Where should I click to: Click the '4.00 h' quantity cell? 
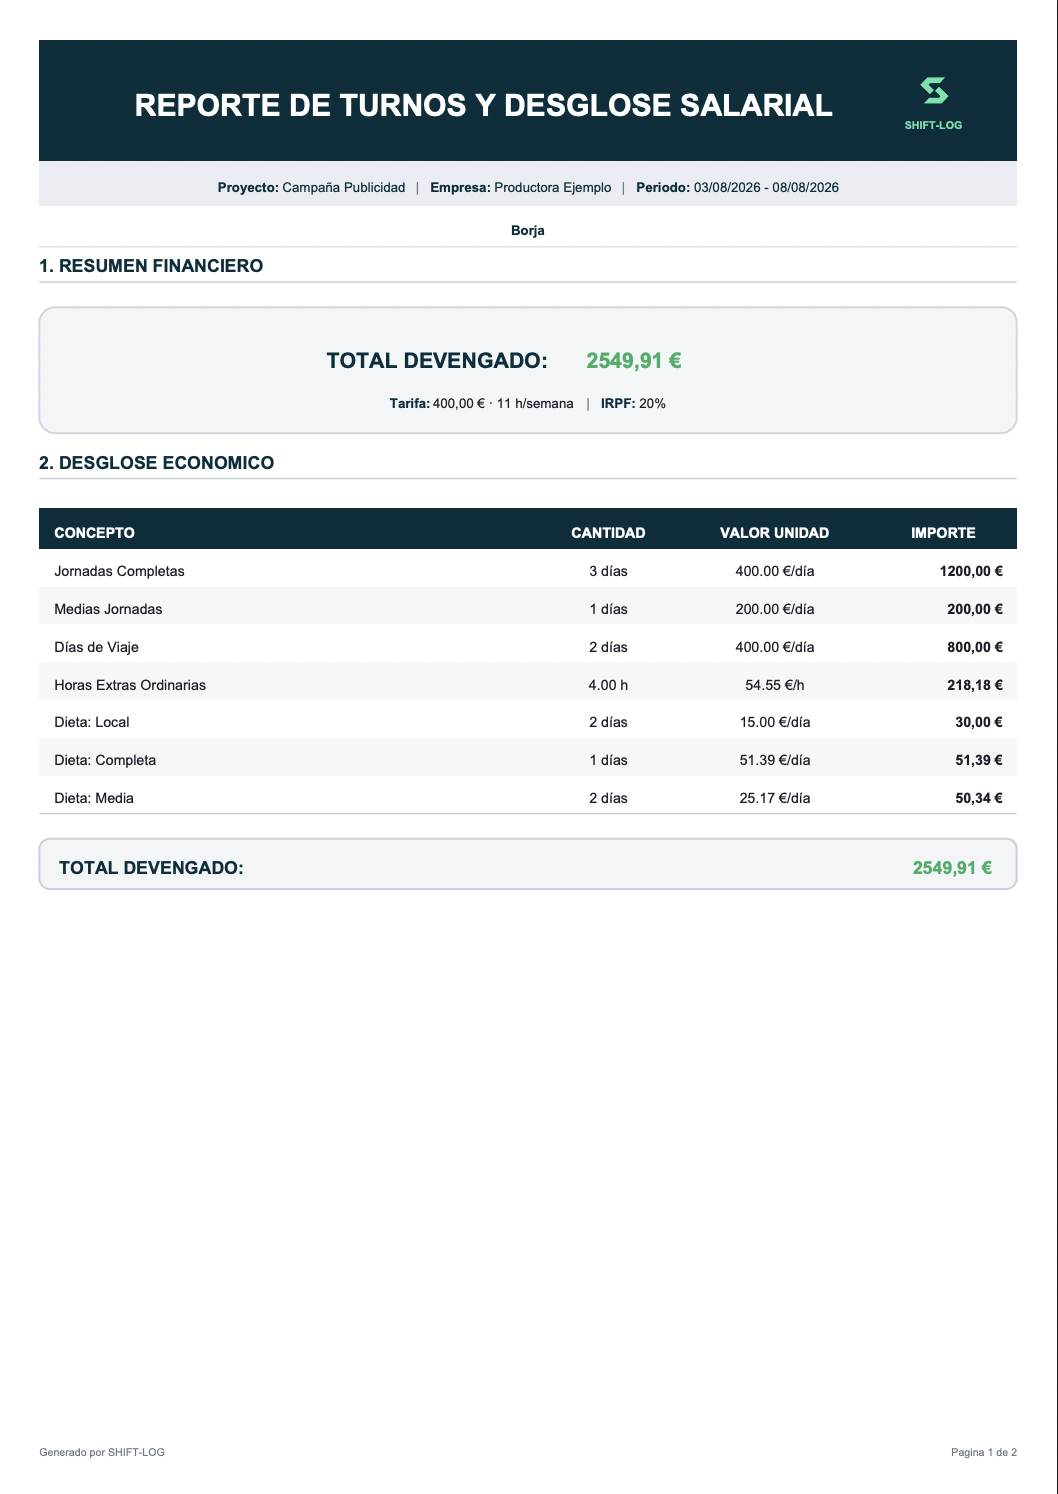pos(608,686)
